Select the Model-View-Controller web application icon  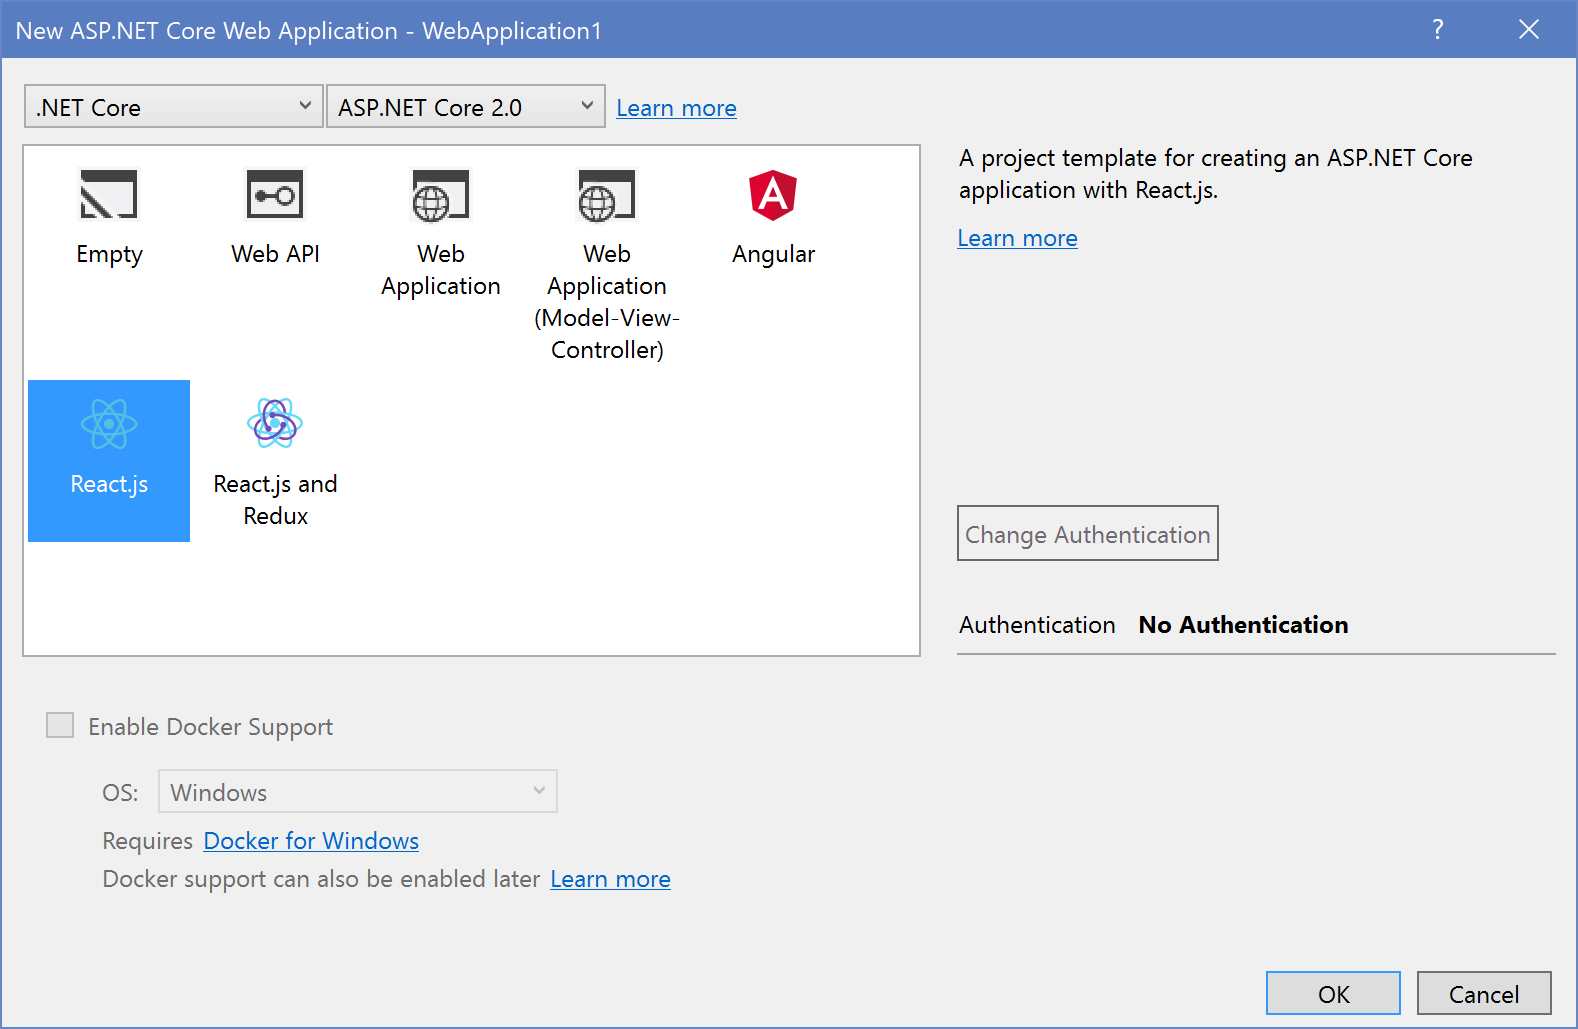tap(606, 194)
